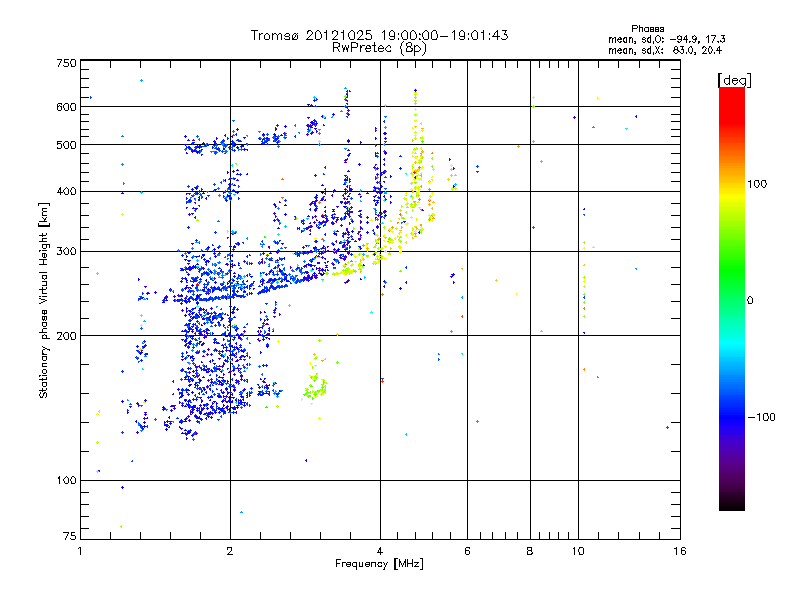Image resolution: width=800 pixels, height=600 pixels.
Task: Click the x-axis '16' tick label
Action: [680, 551]
